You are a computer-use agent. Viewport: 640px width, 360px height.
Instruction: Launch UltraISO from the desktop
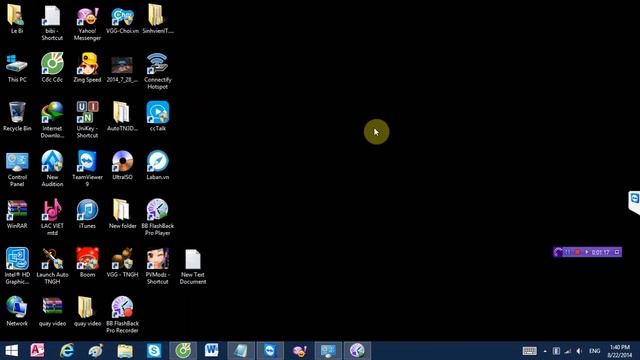pyautogui.click(x=122, y=165)
